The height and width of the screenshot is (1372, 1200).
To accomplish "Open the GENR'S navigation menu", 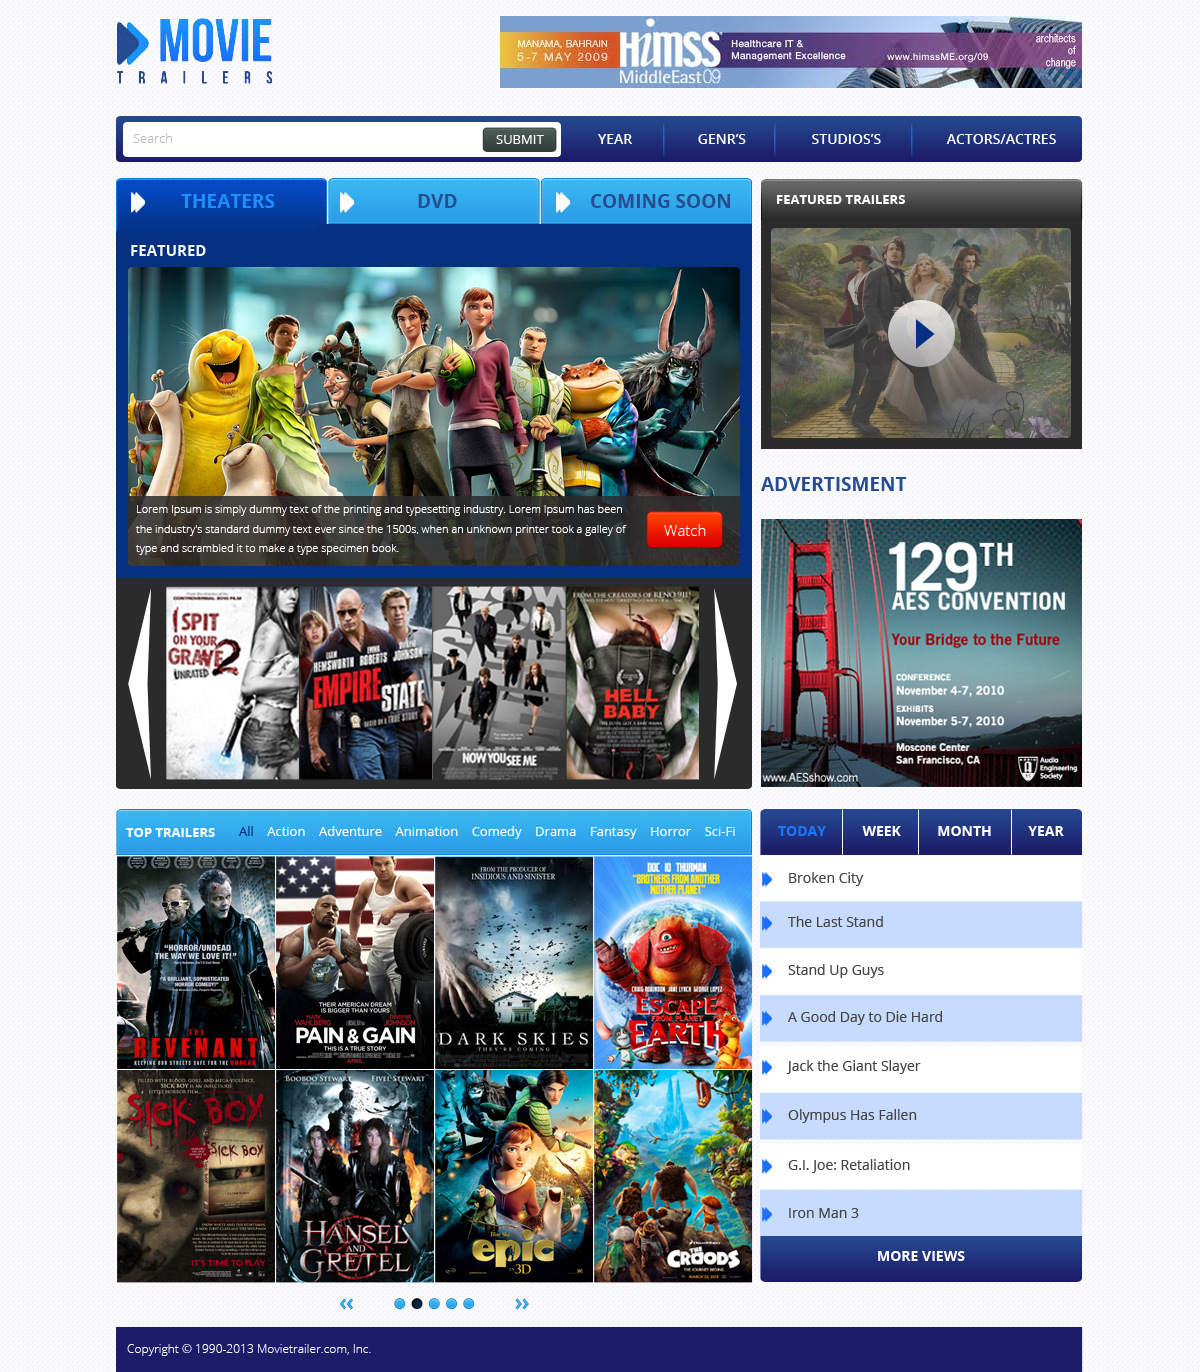I will click(722, 139).
